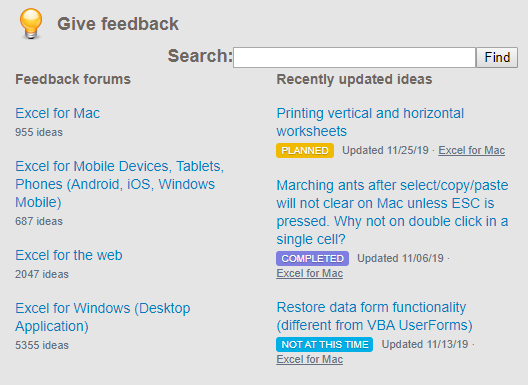528x385 pixels.
Task: Open the Excel for Mac forum
Action: (x=58, y=113)
